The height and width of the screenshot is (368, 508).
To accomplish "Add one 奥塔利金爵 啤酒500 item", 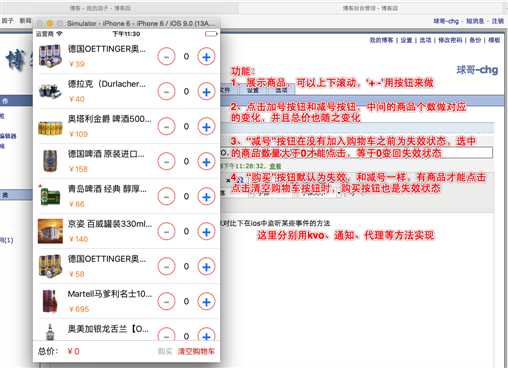I will coord(206,127).
